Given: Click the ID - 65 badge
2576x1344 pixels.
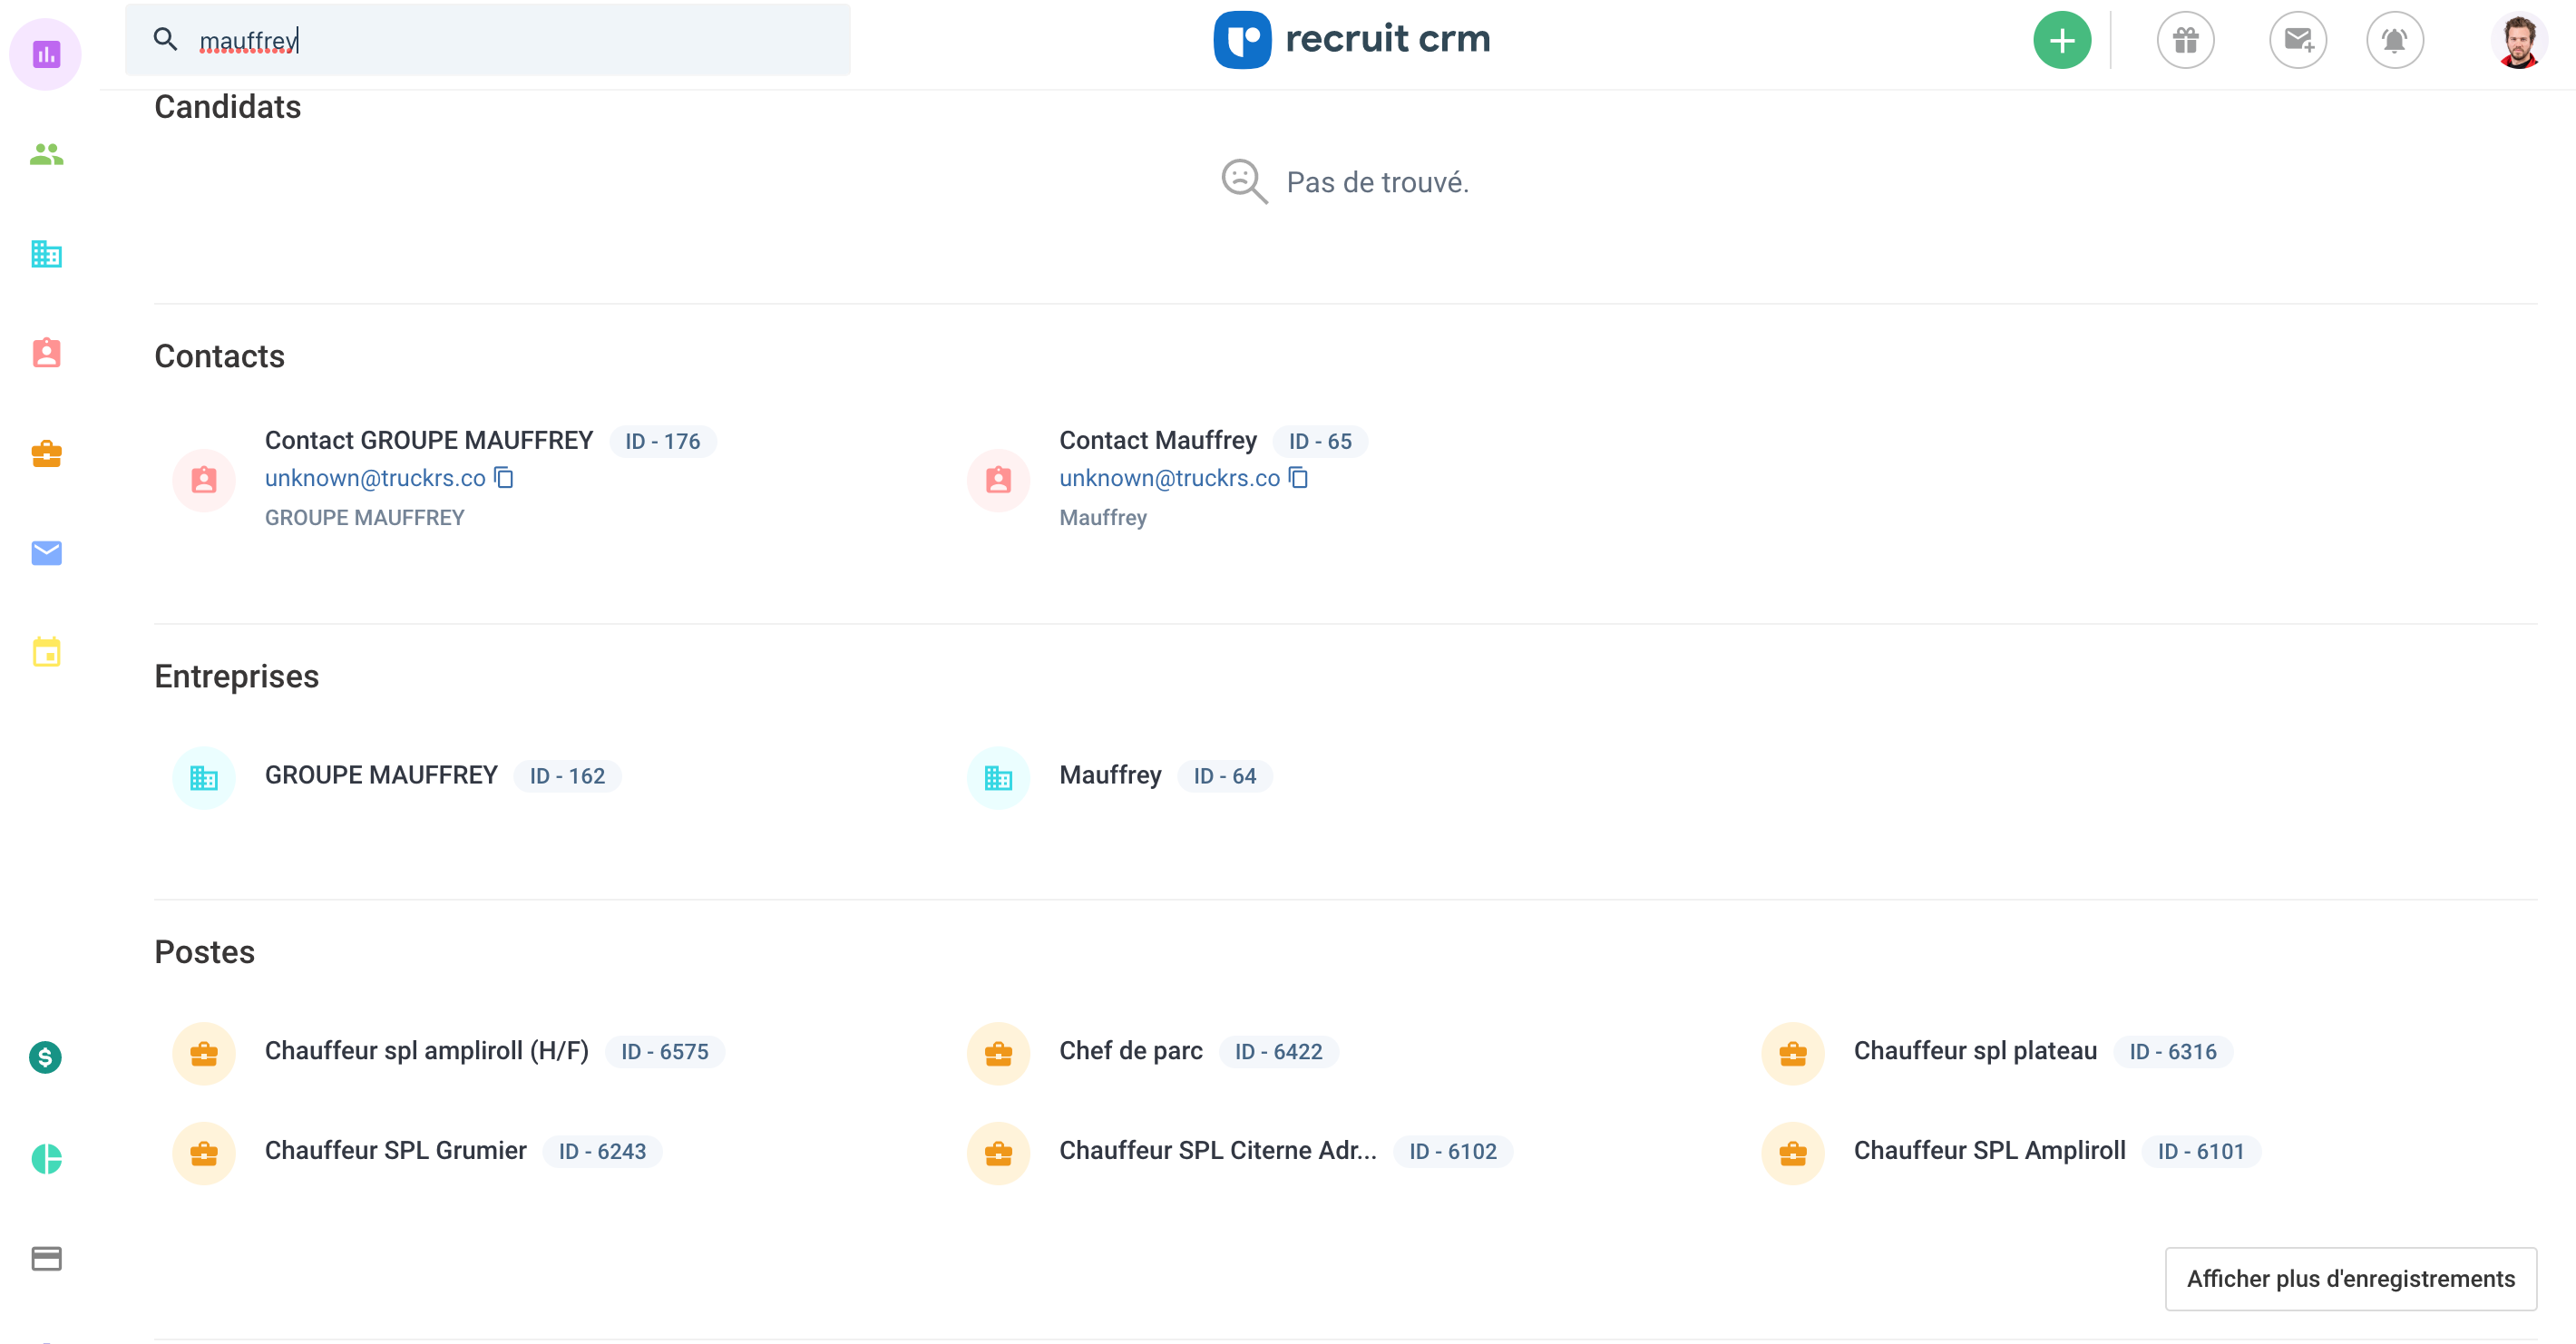Looking at the screenshot, I should coord(1320,441).
